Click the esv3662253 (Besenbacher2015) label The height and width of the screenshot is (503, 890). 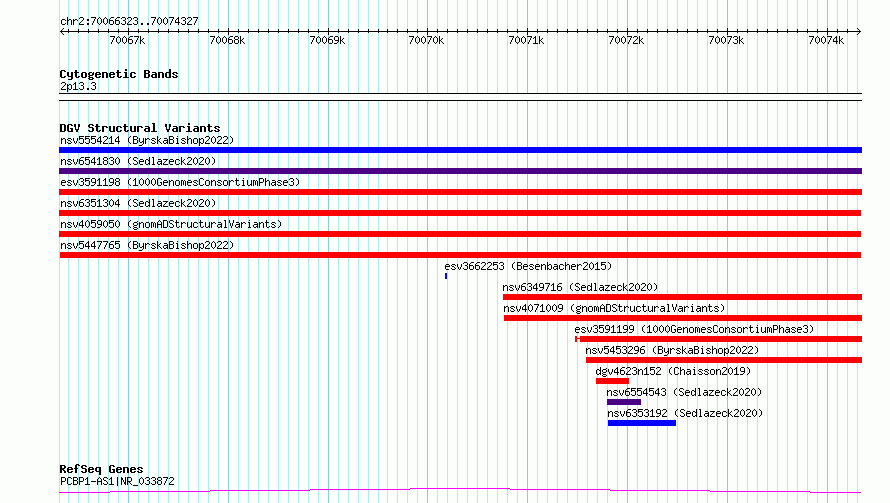pos(528,266)
